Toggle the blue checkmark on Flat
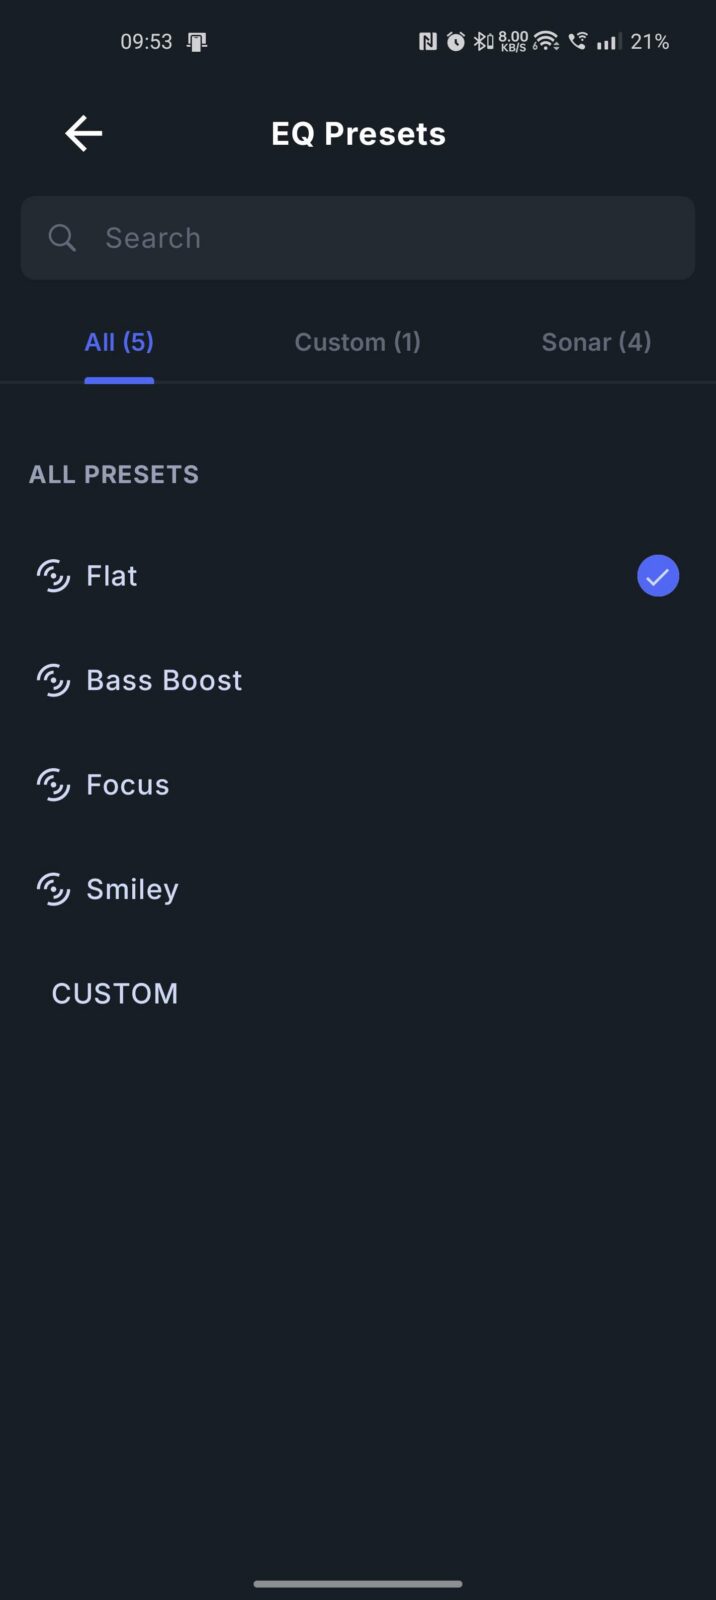The image size is (716, 1600). coord(658,576)
